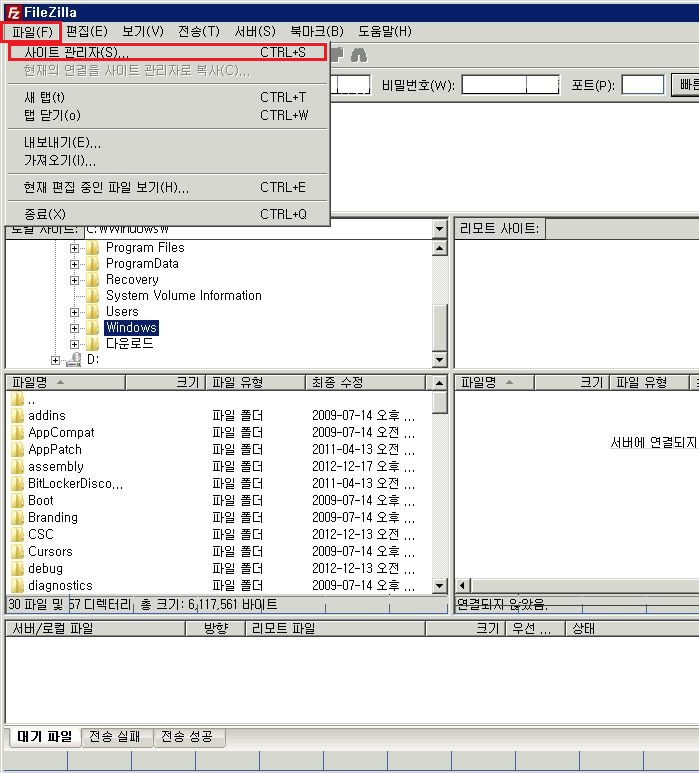The height and width of the screenshot is (773, 699).
Task: Click the D: drive icon in local tree
Action: (73, 359)
